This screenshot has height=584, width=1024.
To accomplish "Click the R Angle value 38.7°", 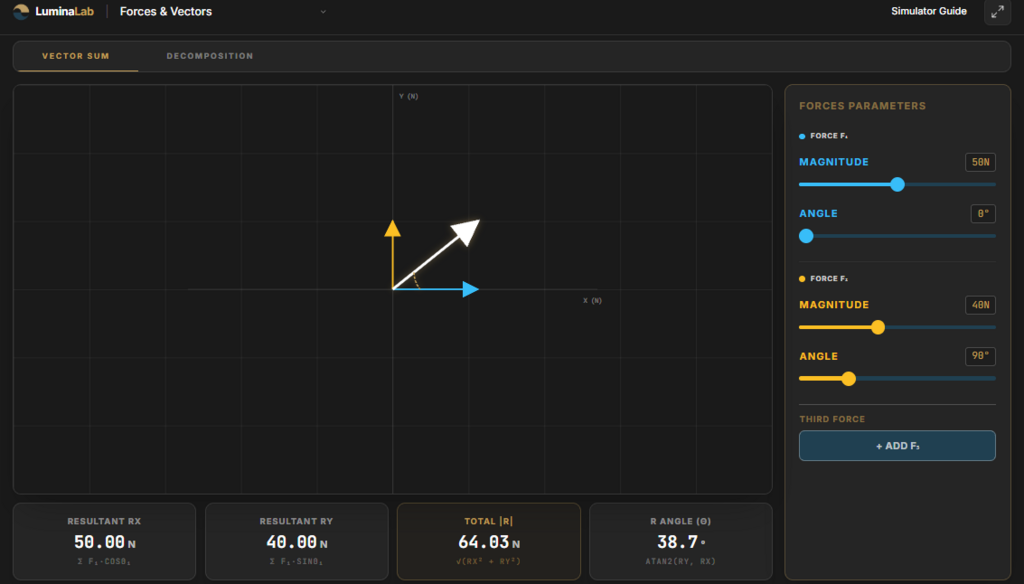I will click(680, 542).
